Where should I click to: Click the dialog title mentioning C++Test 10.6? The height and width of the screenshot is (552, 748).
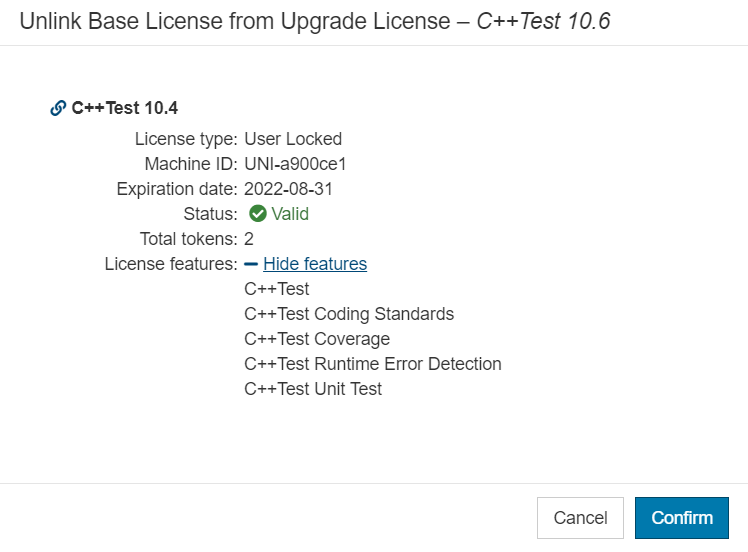(x=315, y=21)
